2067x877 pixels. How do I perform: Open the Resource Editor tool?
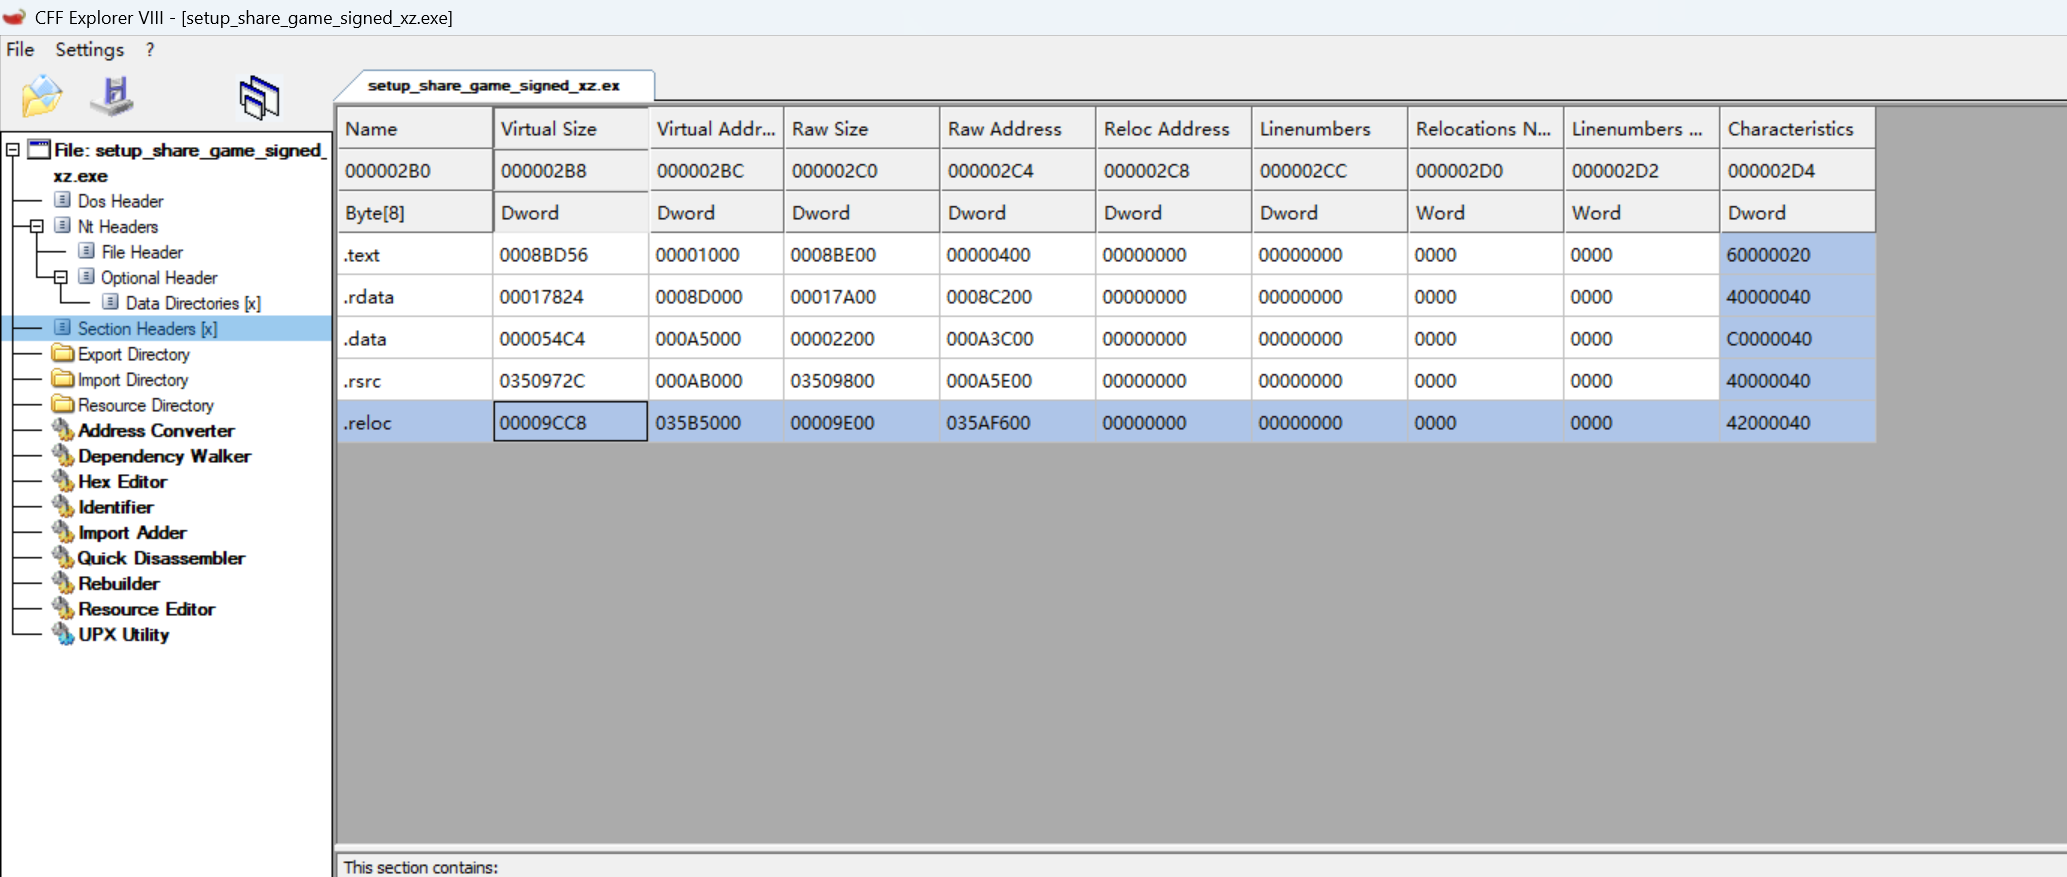coord(146,609)
